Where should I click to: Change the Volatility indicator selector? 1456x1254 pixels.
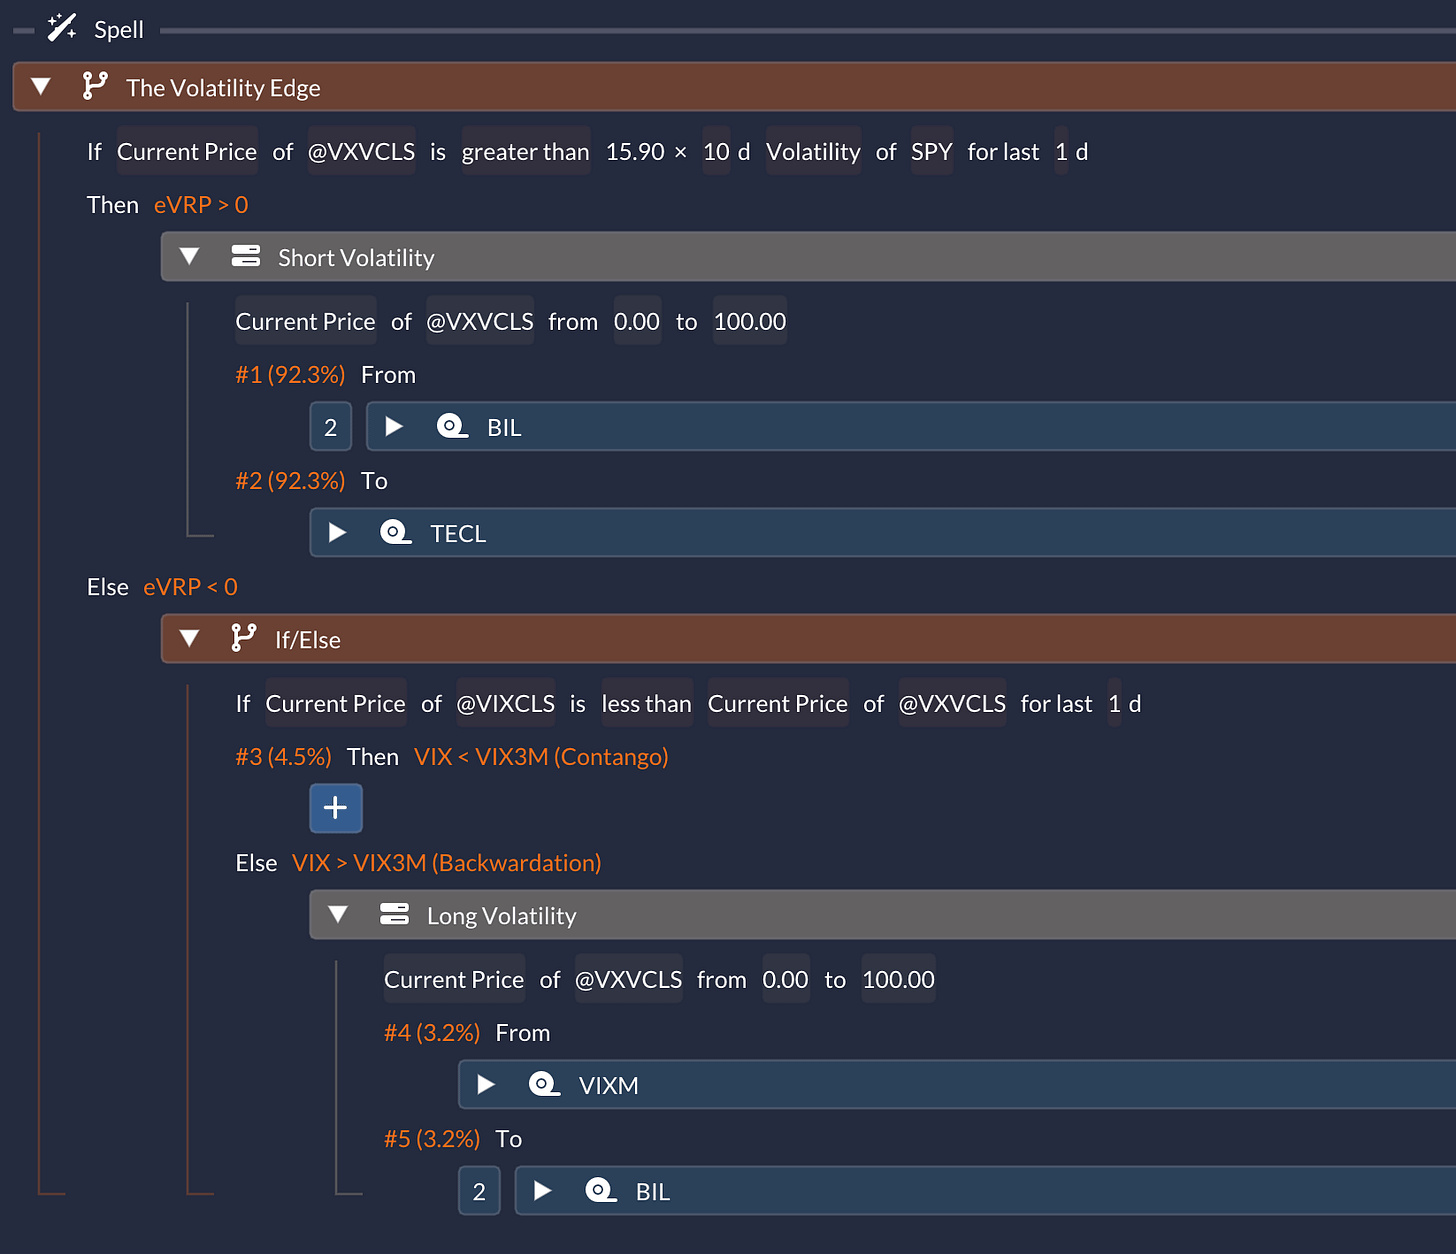click(813, 152)
